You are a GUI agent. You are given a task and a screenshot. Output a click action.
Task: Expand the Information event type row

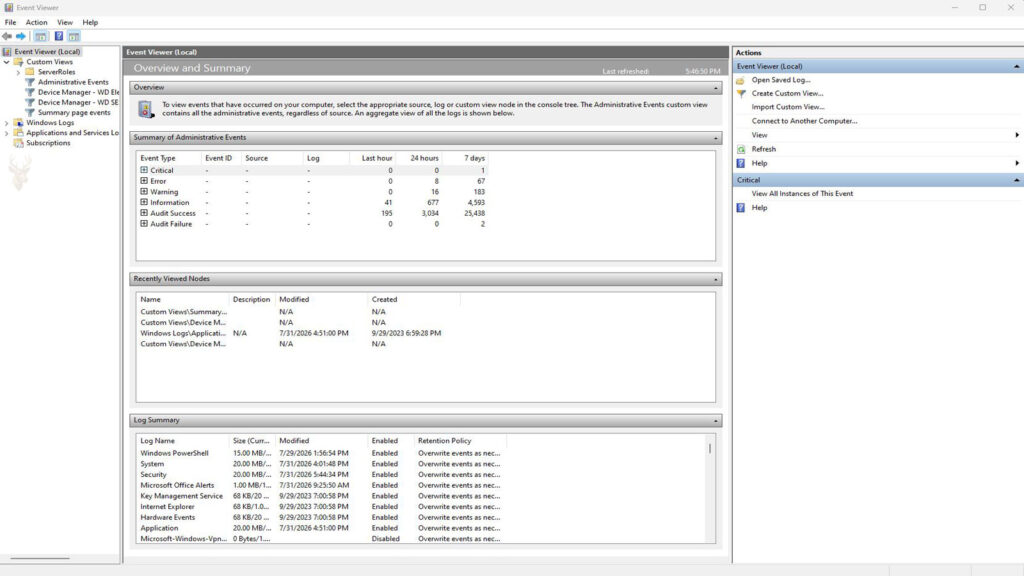point(144,202)
